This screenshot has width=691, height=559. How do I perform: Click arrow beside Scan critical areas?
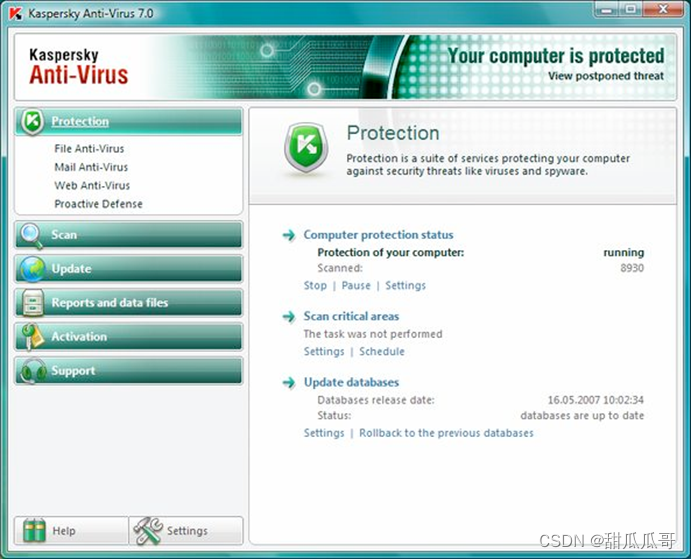click(289, 317)
